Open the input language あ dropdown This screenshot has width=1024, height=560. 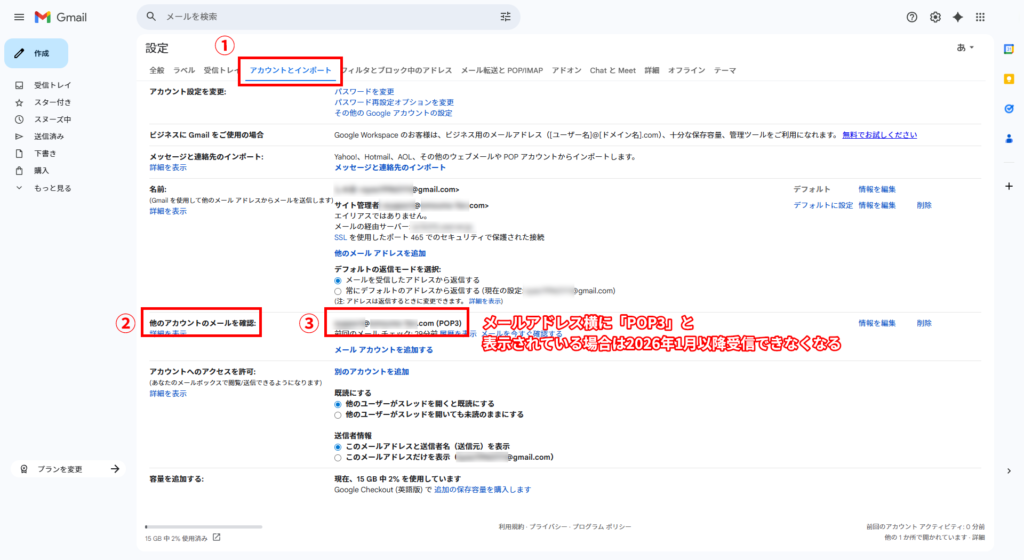[965, 48]
